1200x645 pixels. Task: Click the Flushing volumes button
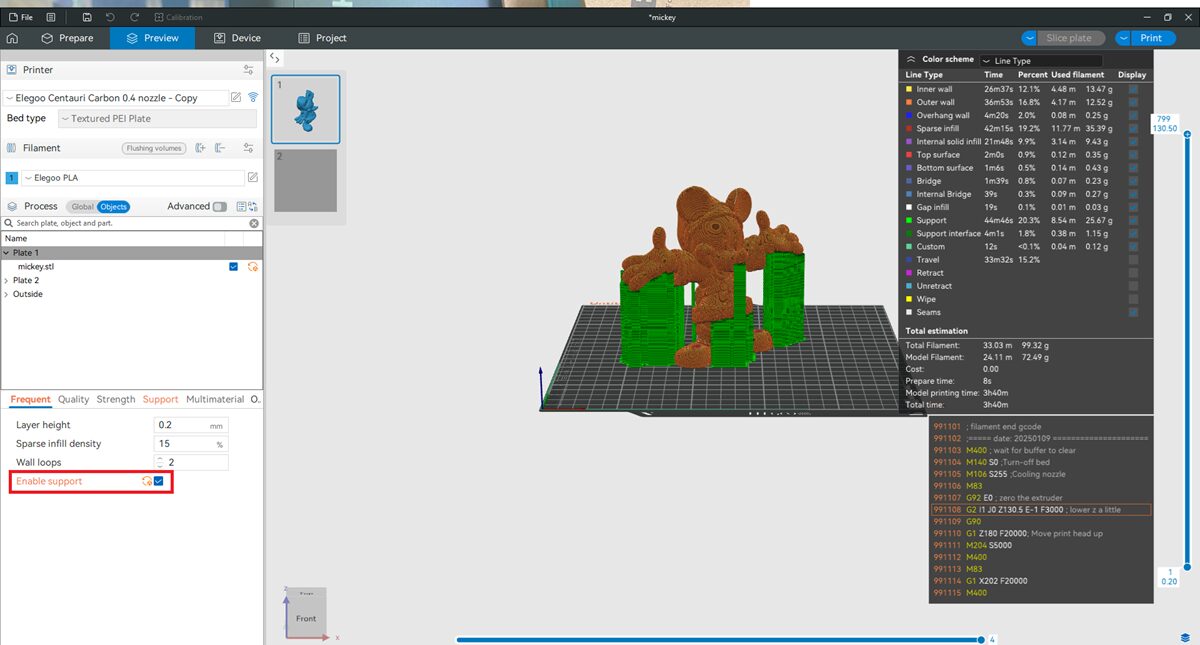[154, 148]
